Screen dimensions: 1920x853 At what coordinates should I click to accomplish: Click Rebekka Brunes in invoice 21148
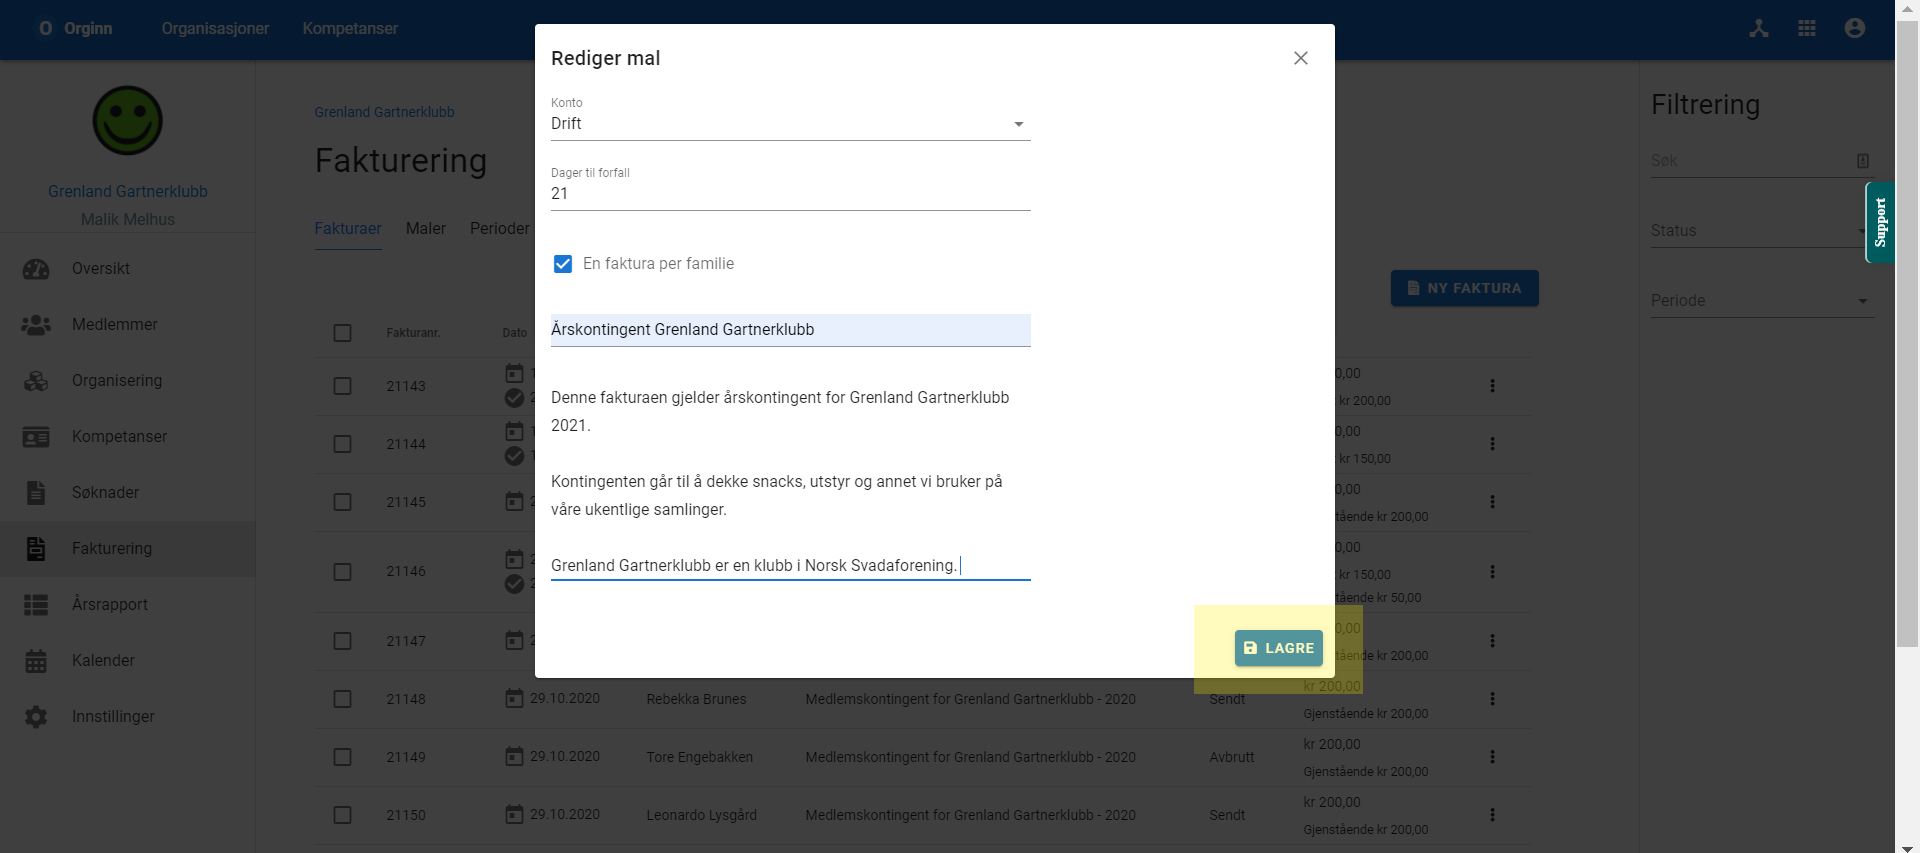[696, 699]
